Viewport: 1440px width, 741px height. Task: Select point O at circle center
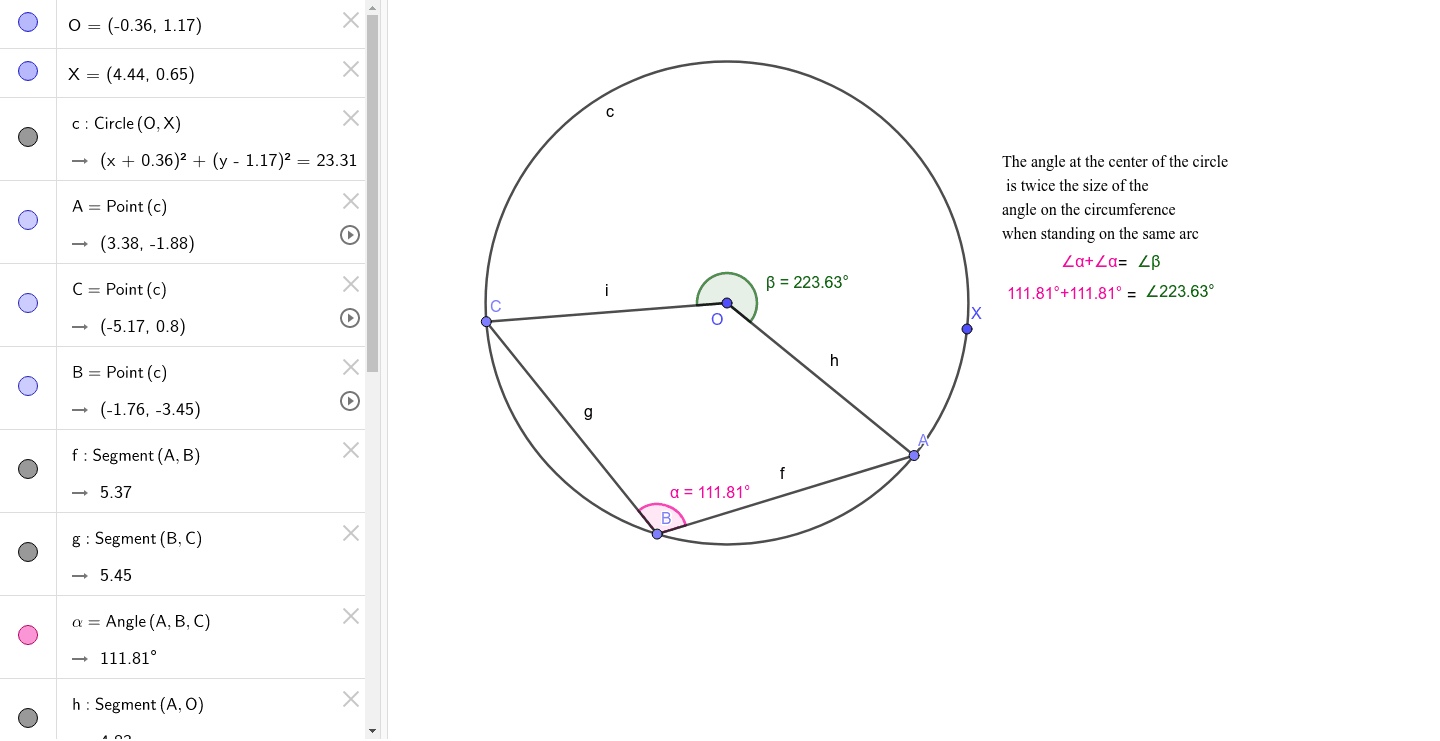[x=727, y=303]
